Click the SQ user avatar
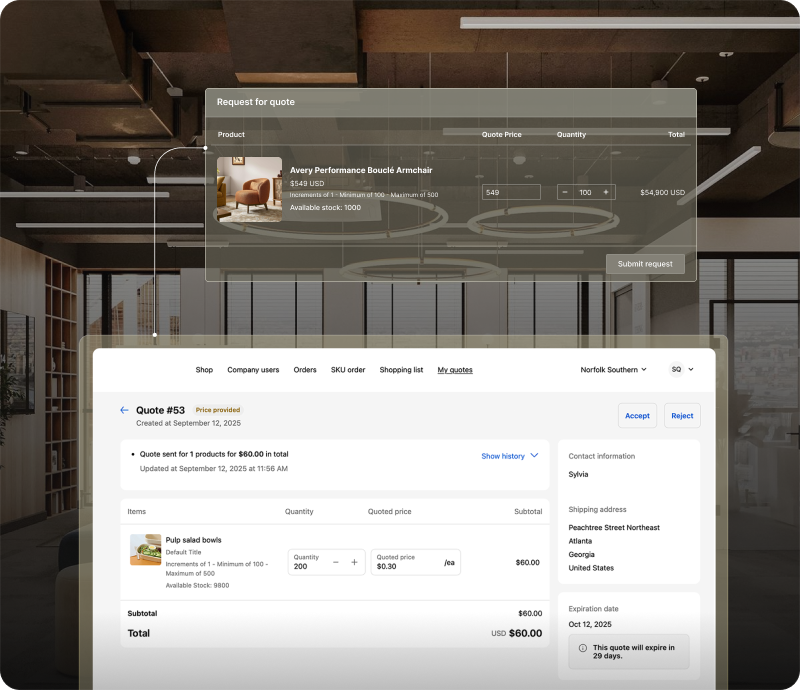 point(676,369)
